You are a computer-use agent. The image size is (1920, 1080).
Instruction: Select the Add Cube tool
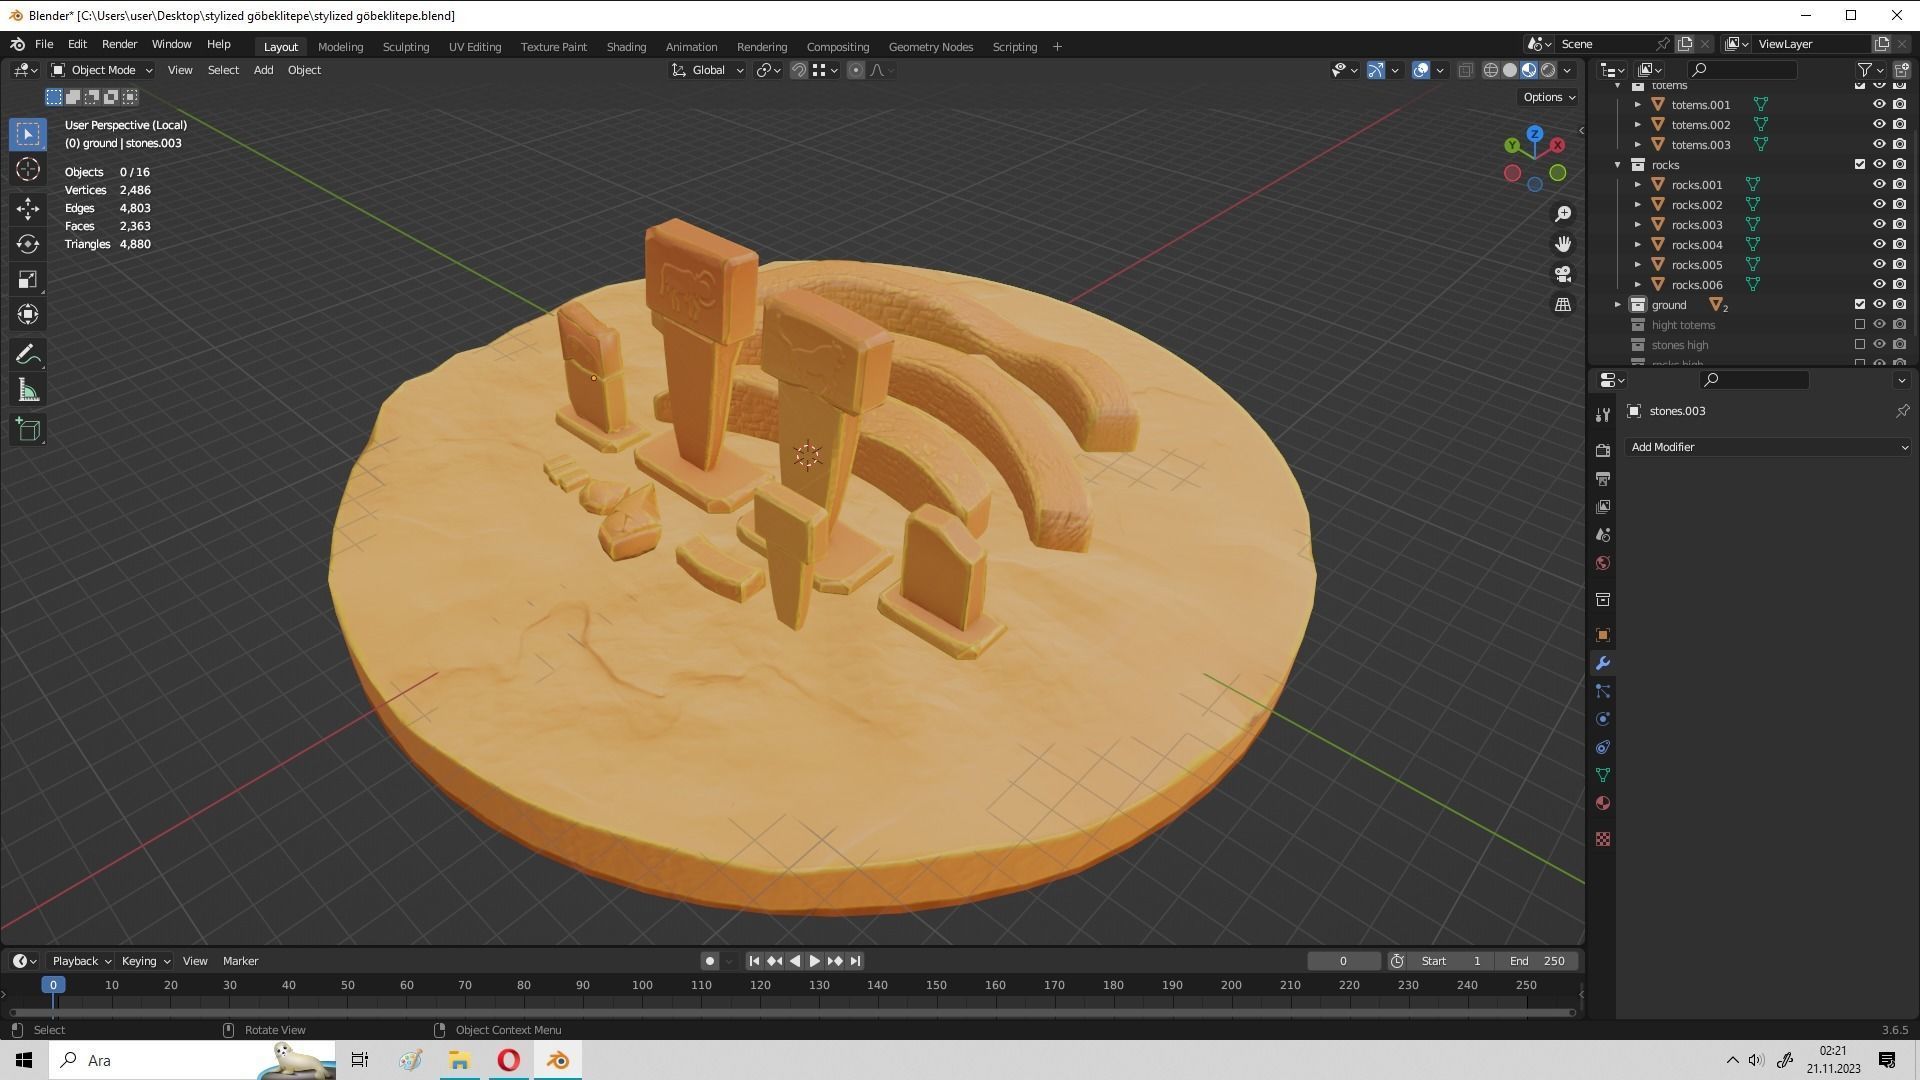[28, 430]
